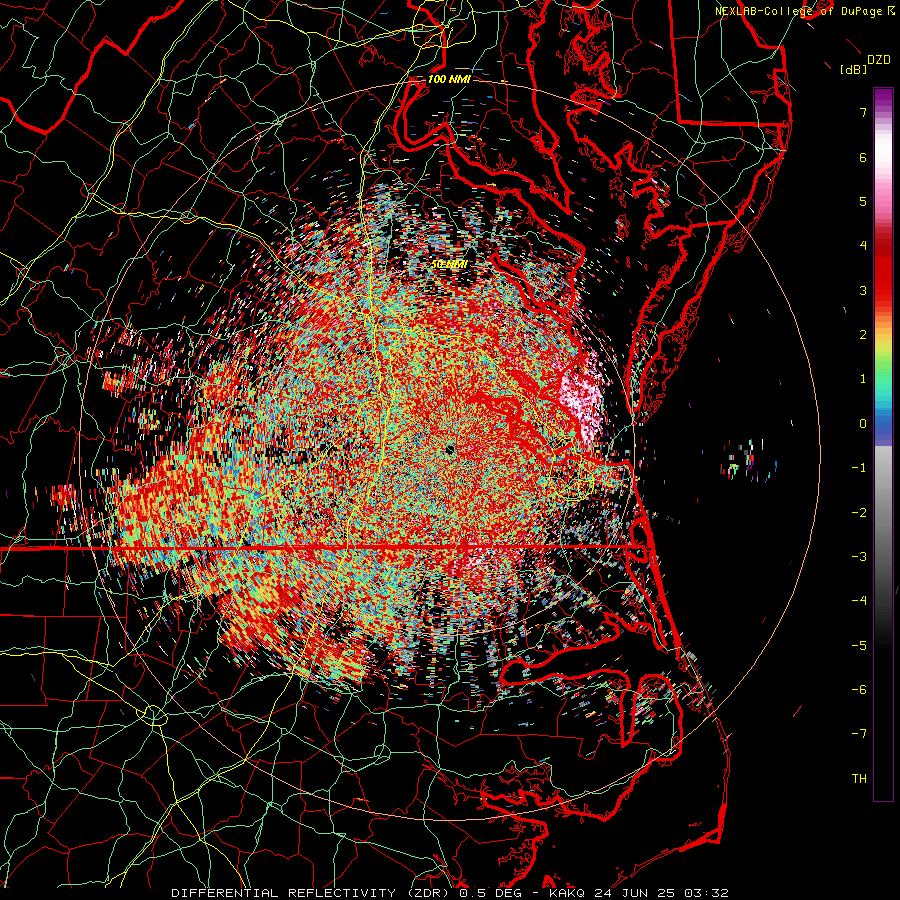Click the 100 NMI range ring label
Viewport: 900px width, 900px height.
point(449,79)
